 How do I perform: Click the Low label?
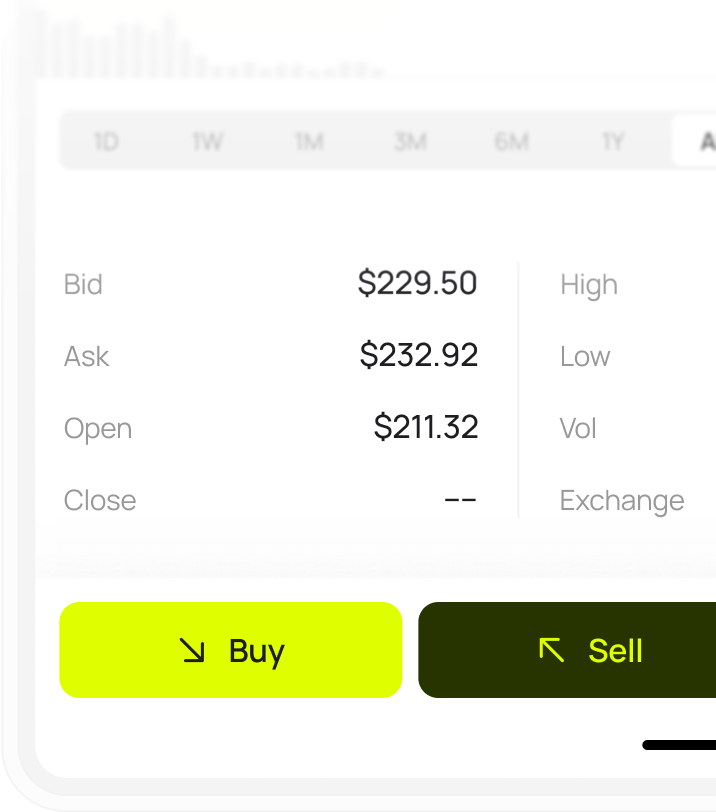tap(585, 356)
